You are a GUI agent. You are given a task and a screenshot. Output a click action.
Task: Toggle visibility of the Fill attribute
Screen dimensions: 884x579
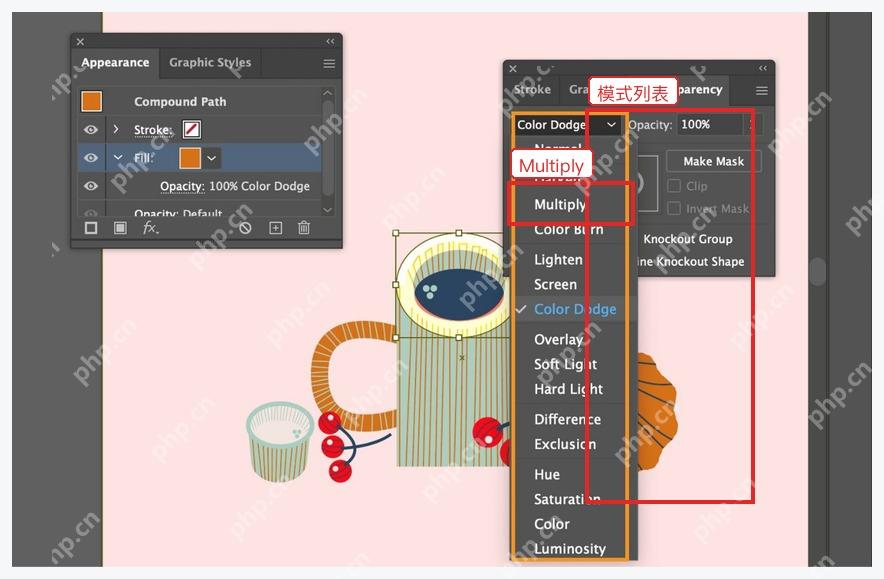(x=91, y=158)
